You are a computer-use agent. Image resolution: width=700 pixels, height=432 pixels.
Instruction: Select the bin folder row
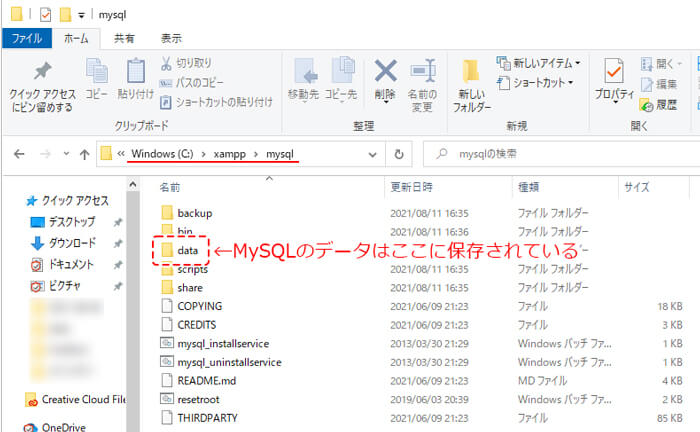[x=420, y=231]
